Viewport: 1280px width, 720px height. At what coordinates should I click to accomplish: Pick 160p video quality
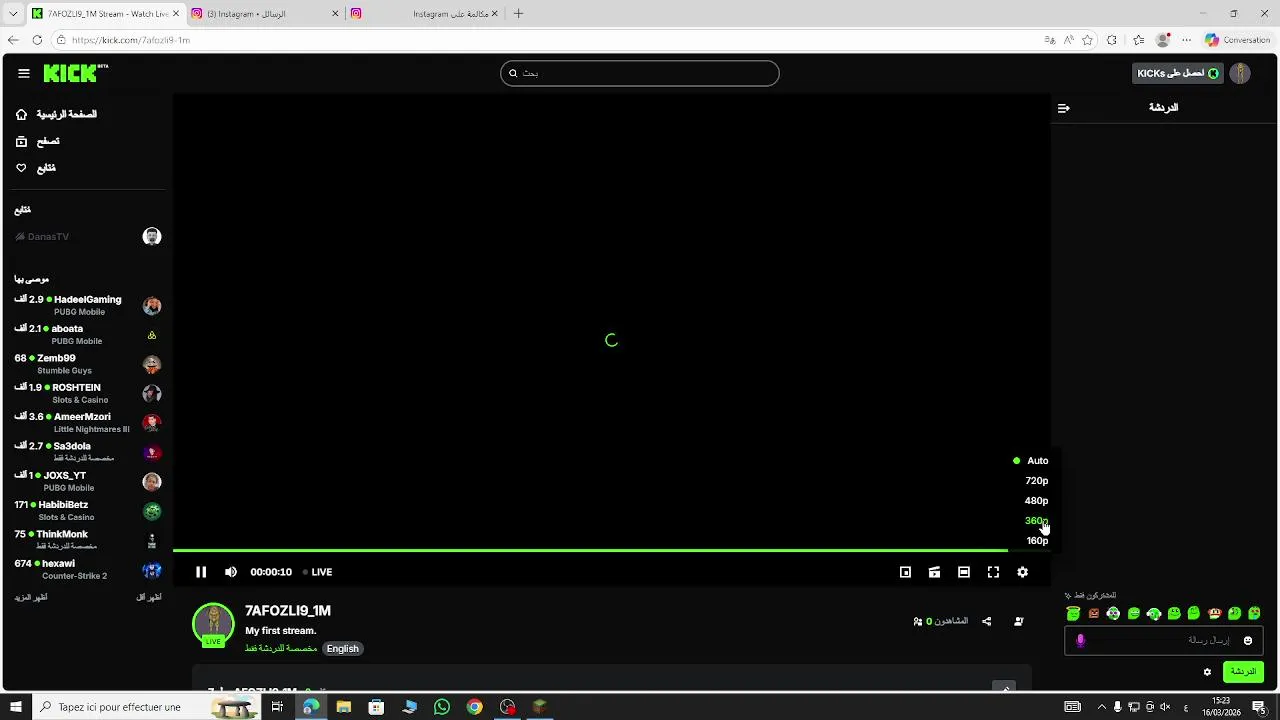click(1037, 541)
